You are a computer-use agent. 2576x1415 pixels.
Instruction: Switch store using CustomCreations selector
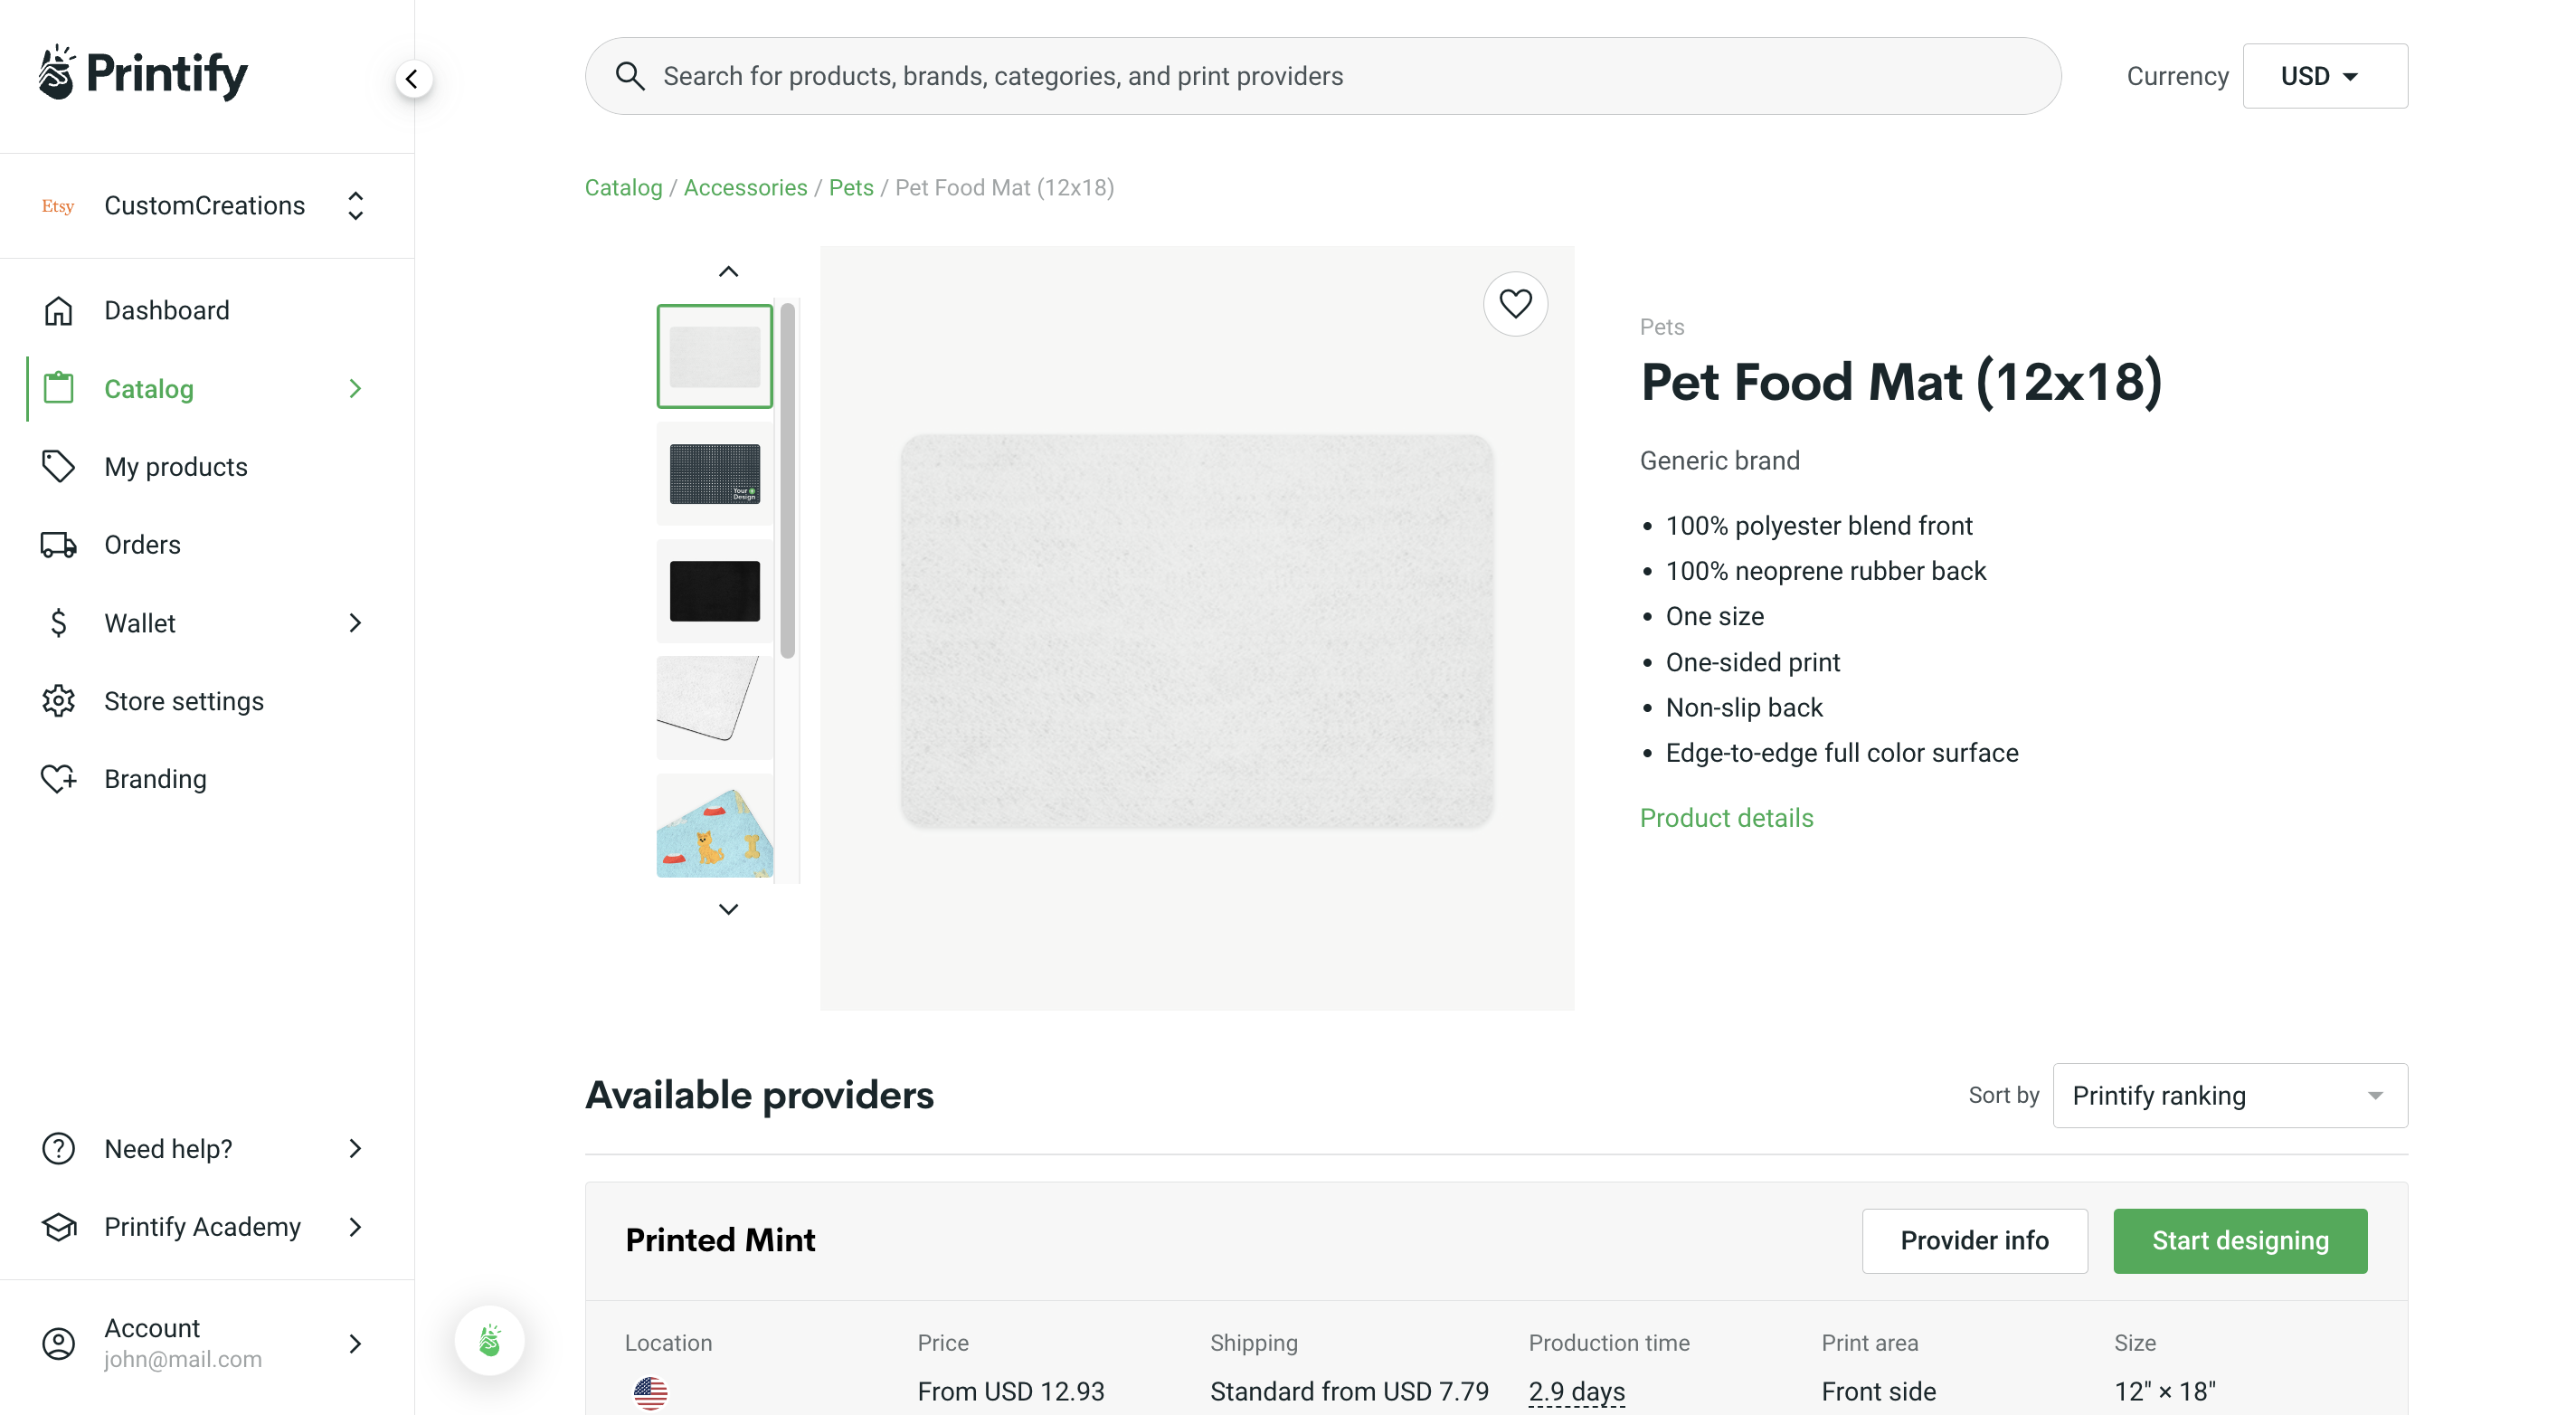click(x=206, y=206)
